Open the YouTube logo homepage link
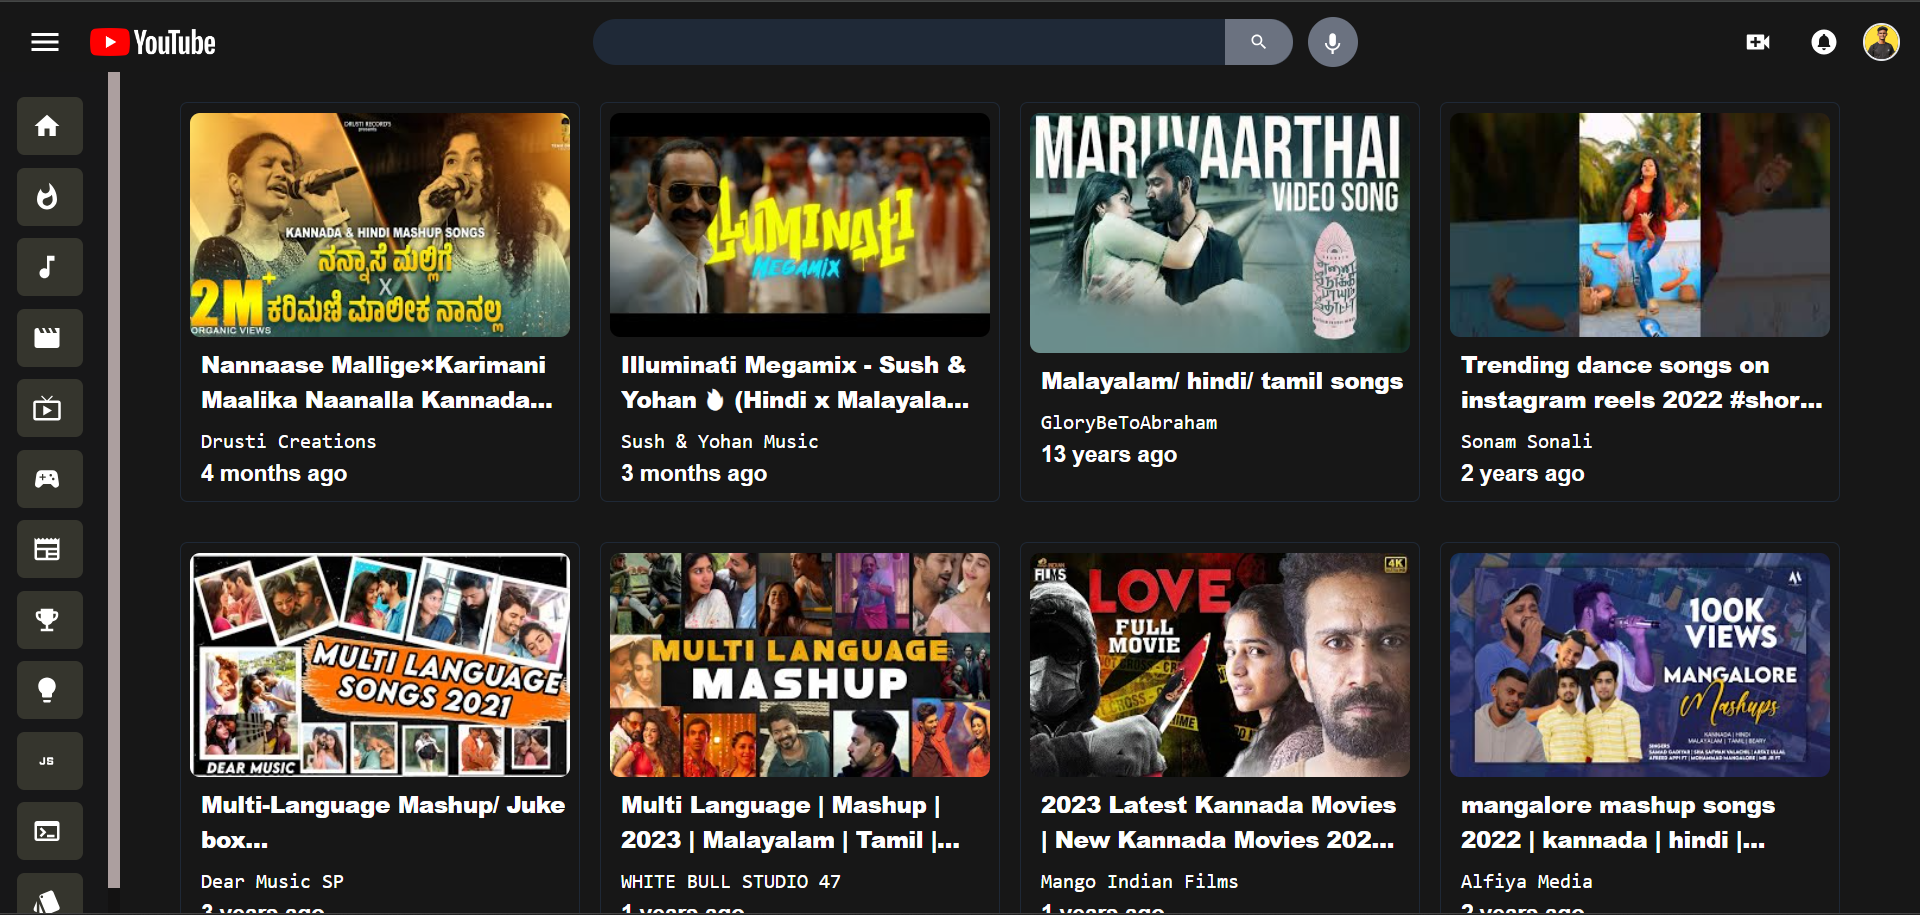This screenshot has width=1920, height=915. 151,41
